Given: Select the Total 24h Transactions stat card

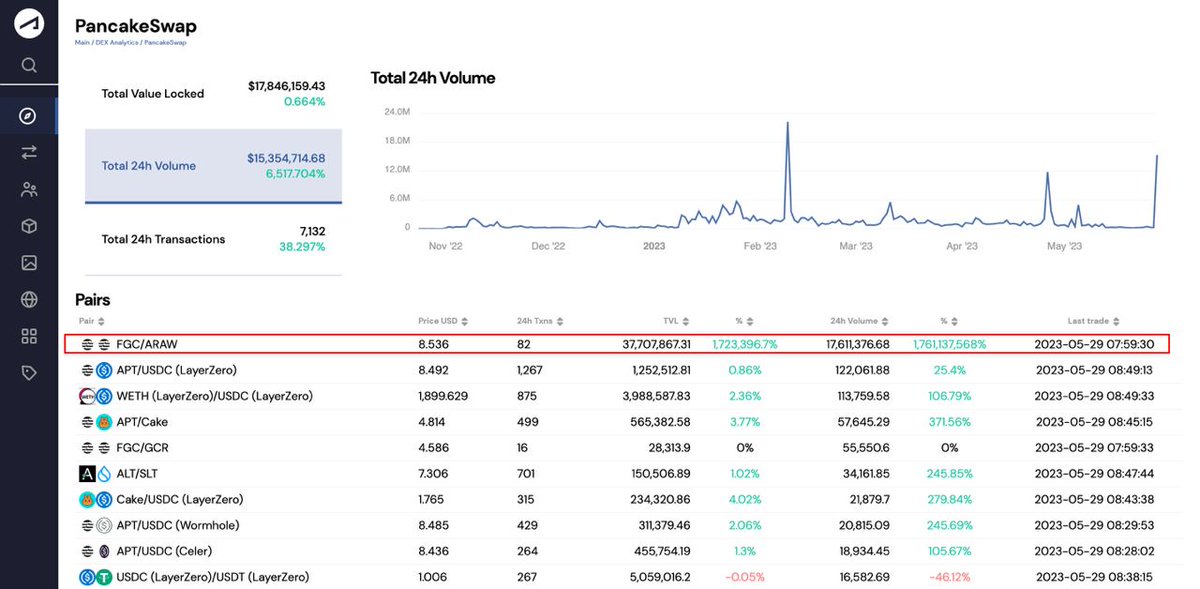Looking at the screenshot, I should tap(213, 239).
